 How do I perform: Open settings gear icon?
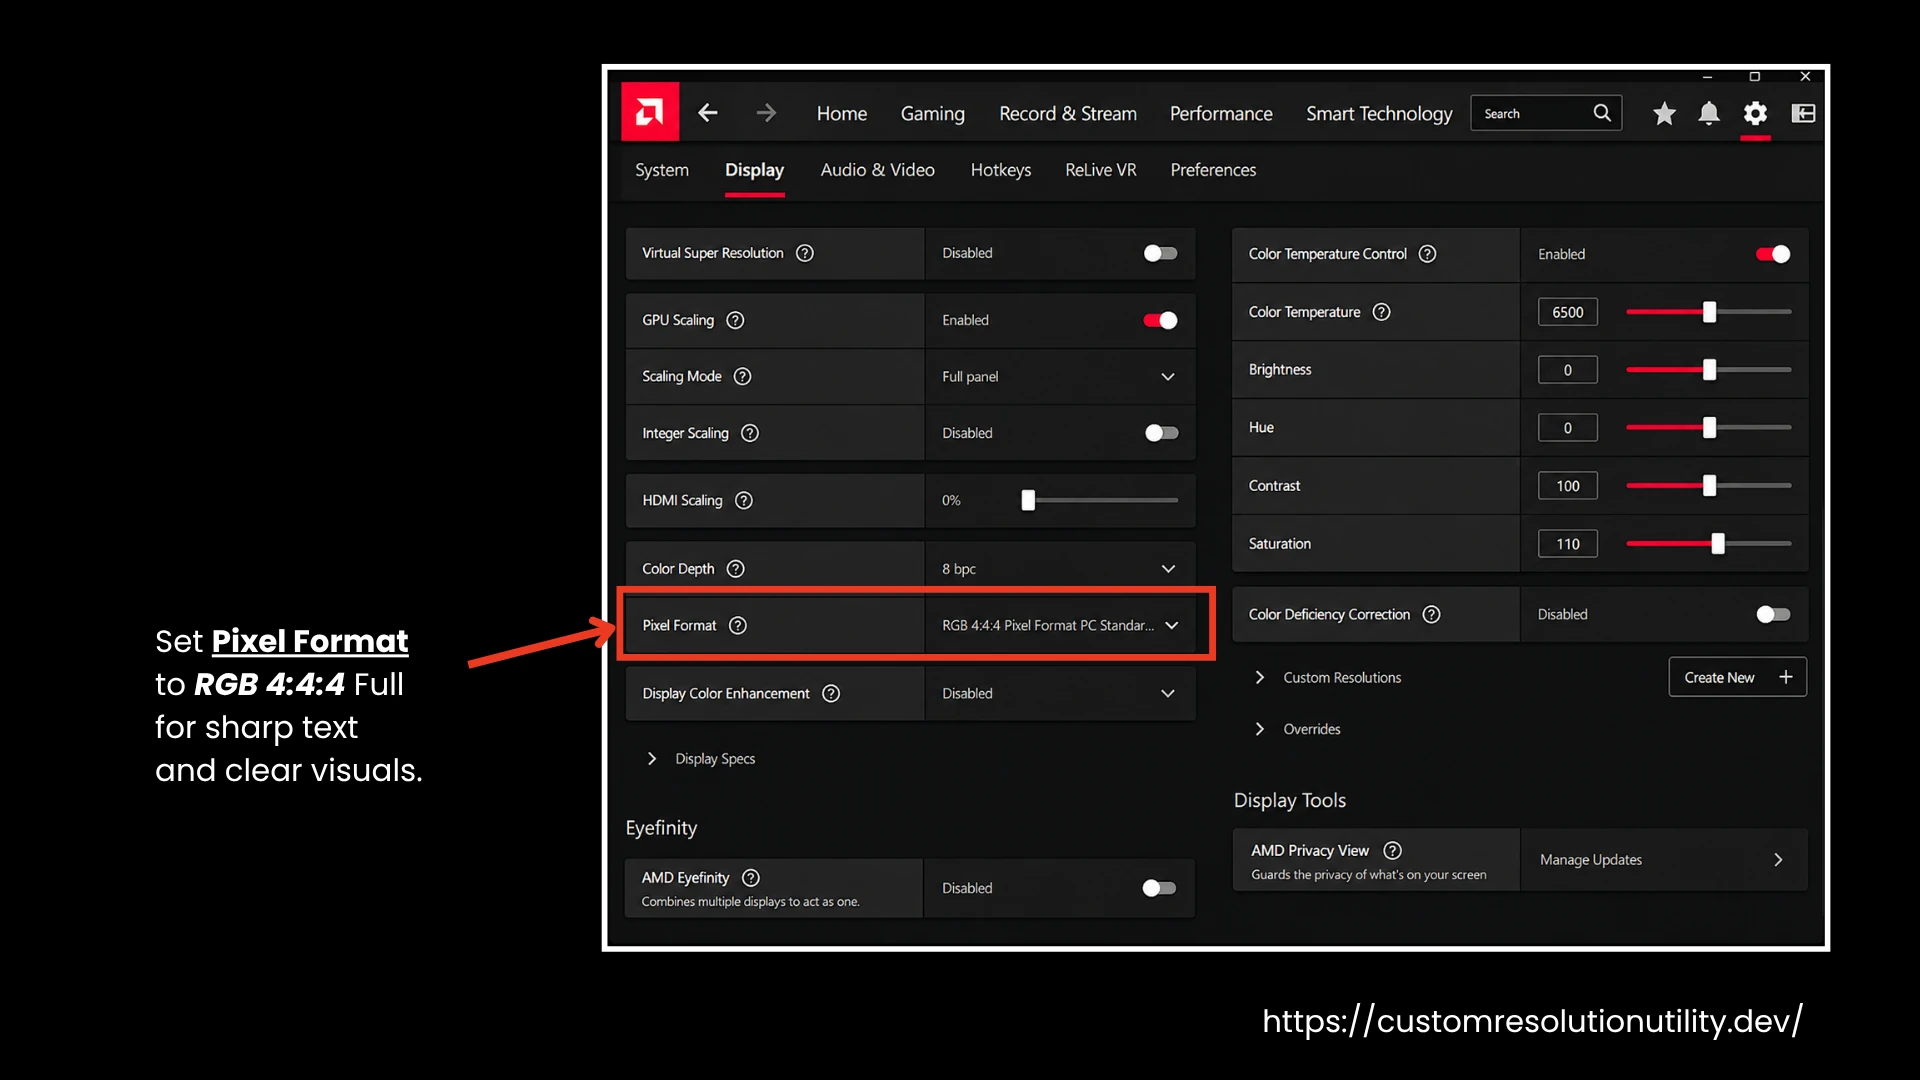1755,114
